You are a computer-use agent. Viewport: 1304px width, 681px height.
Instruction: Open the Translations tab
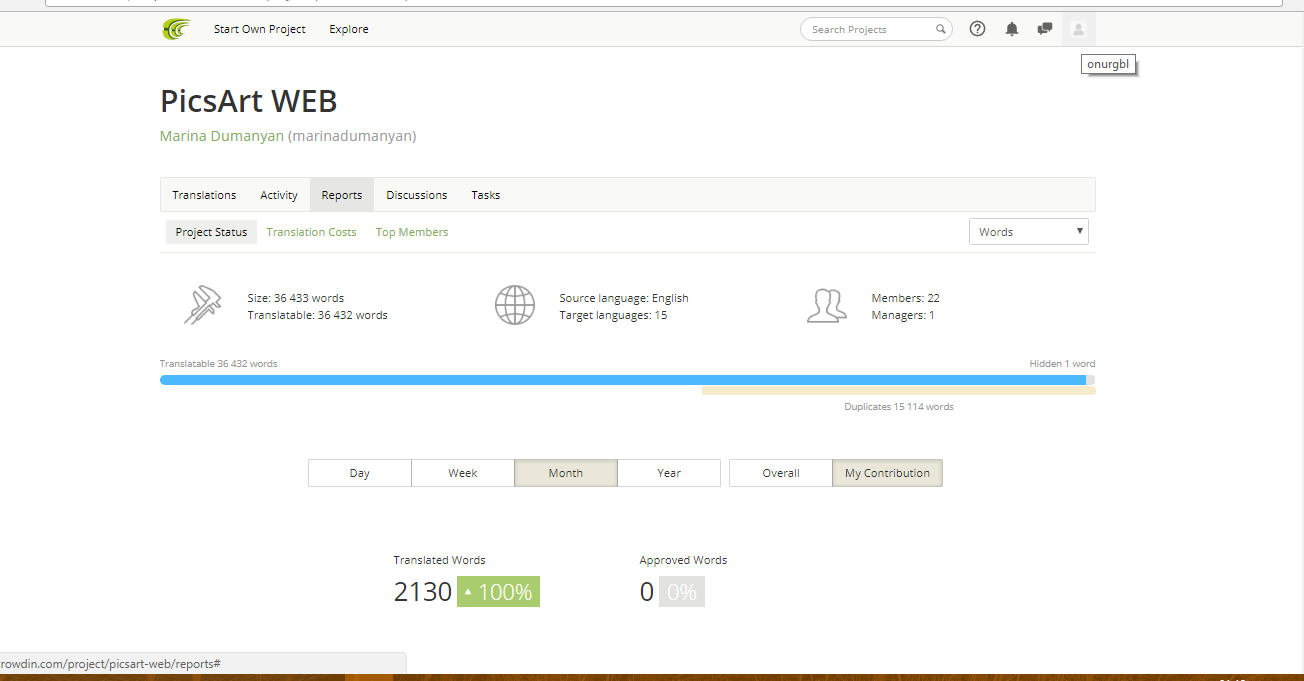pos(204,195)
